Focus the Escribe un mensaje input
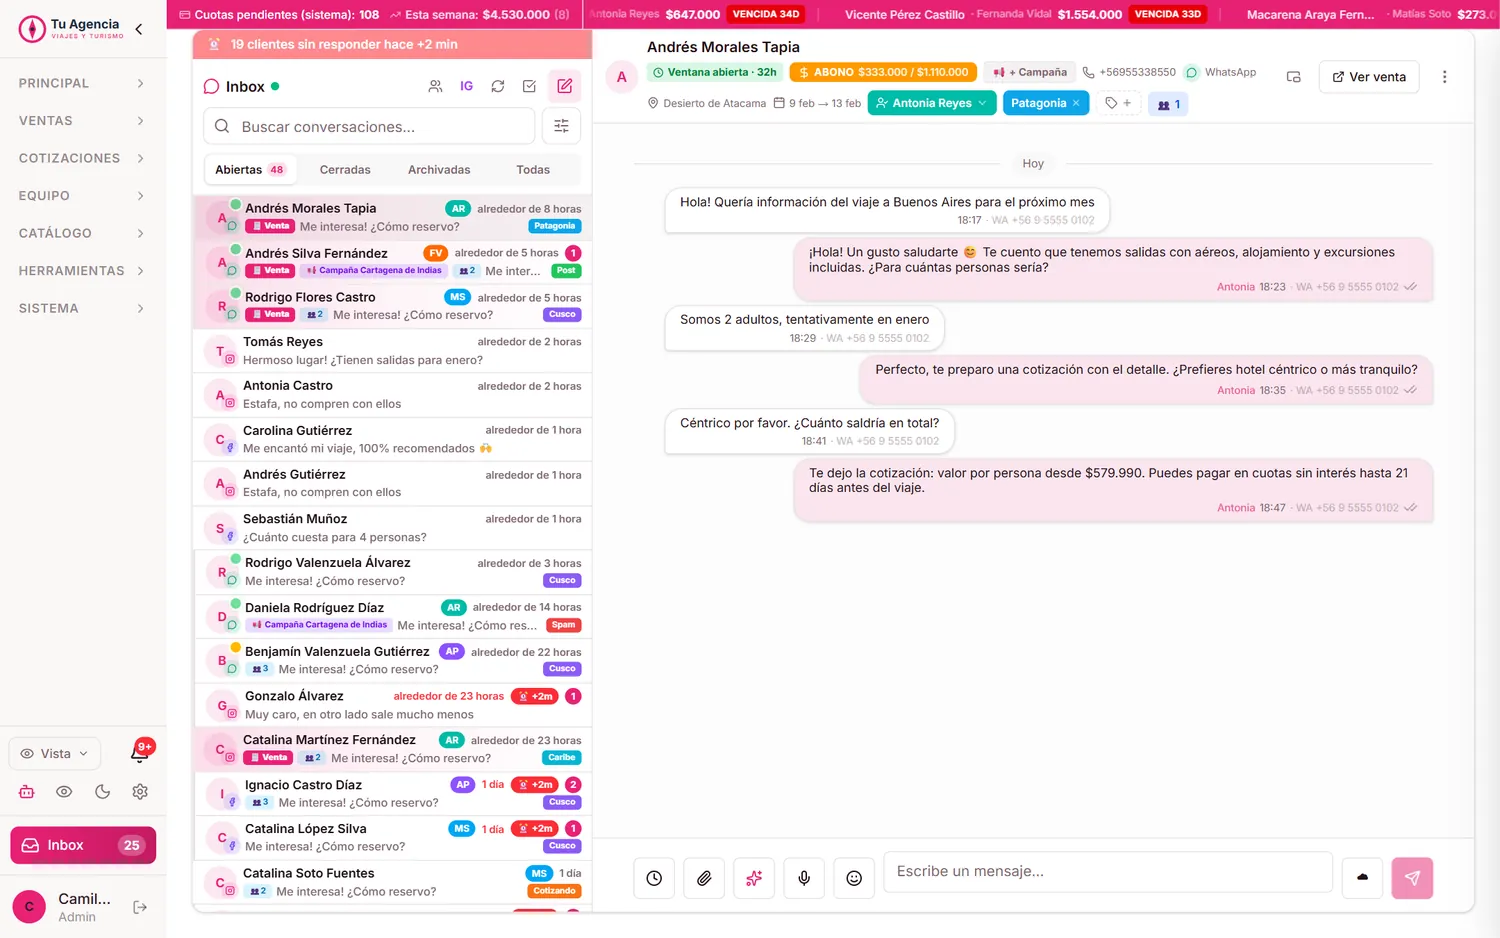 click(x=1108, y=872)
